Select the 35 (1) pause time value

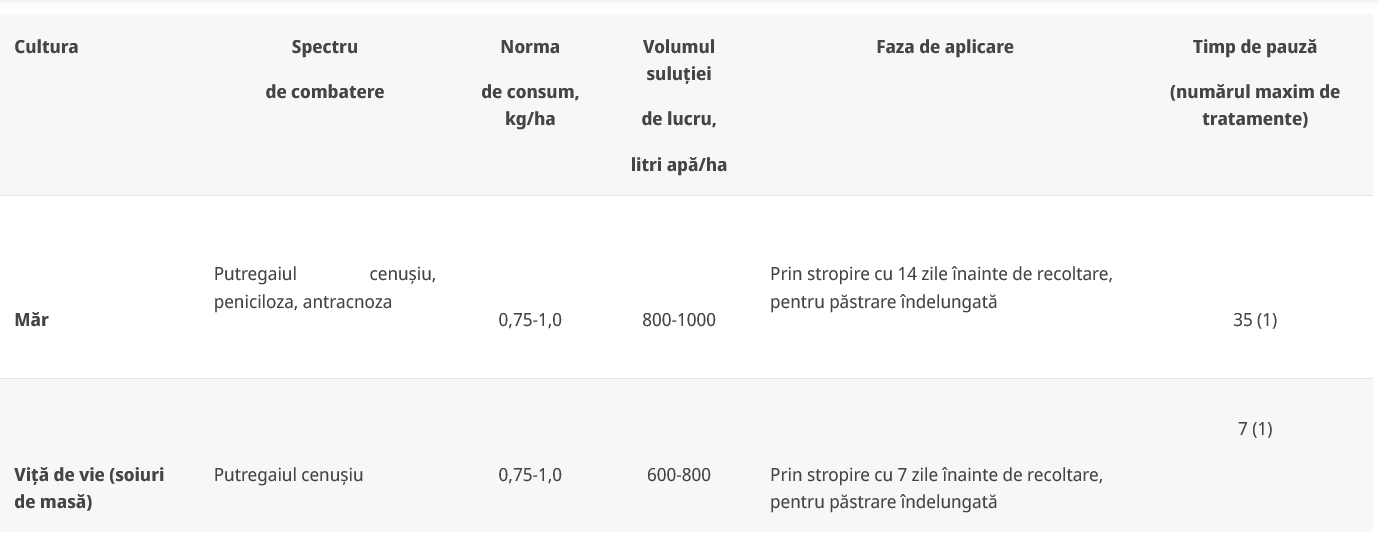(1255, 321)
